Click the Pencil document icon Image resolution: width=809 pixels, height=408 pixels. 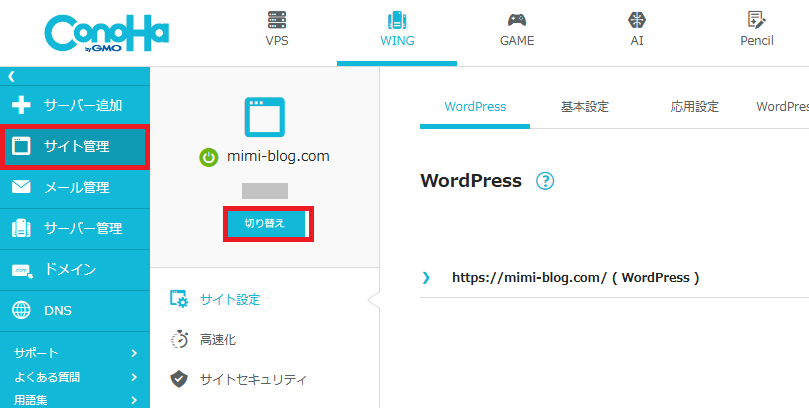(x=756, y=20)
